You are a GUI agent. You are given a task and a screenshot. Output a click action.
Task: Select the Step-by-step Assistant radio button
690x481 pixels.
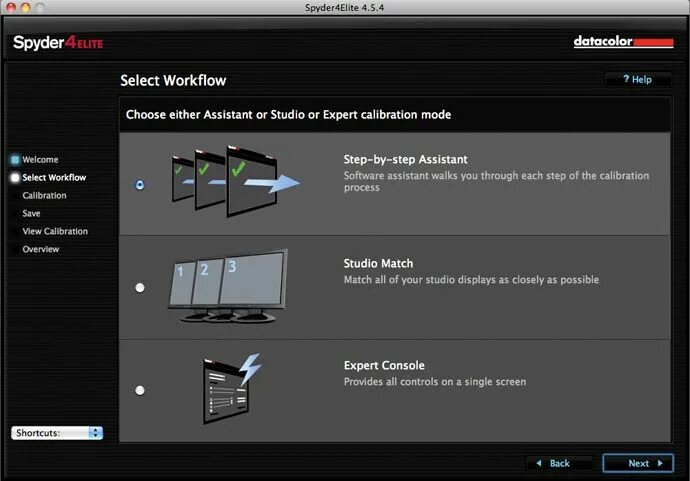click(x=140, y=185)
